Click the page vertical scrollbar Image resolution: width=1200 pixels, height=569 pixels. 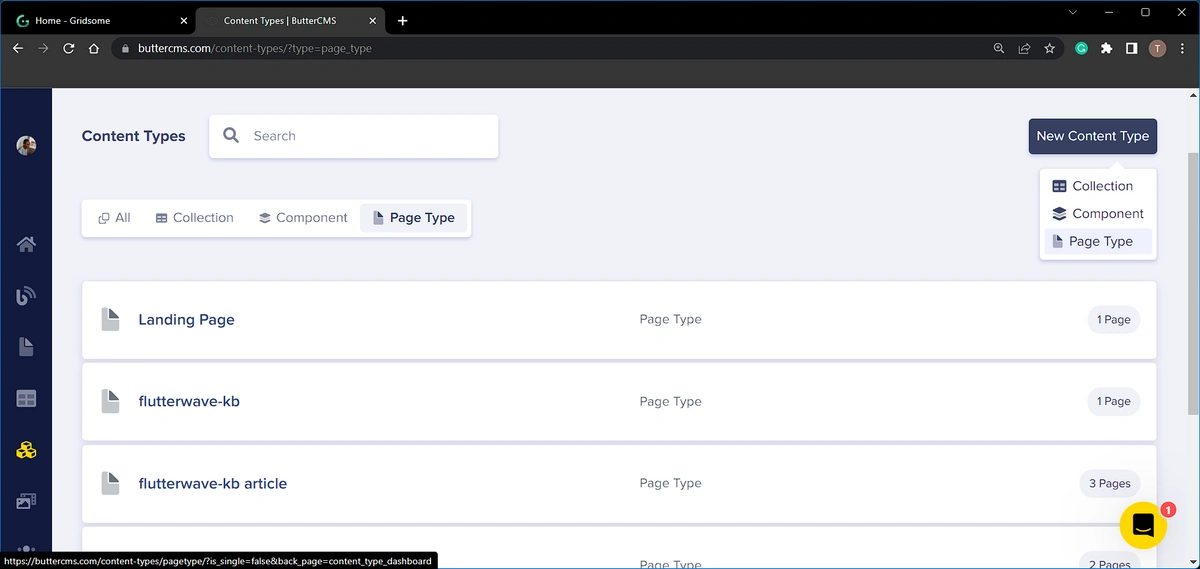(x=1193, y=285)
